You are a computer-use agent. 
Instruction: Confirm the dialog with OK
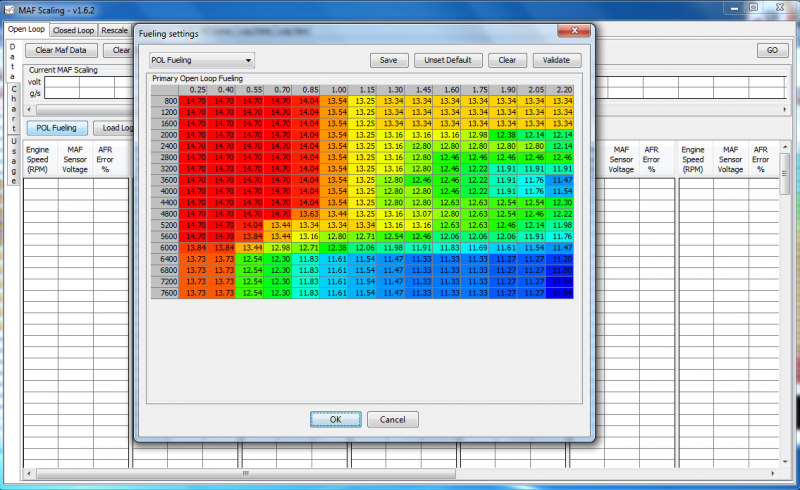(335, 420)
